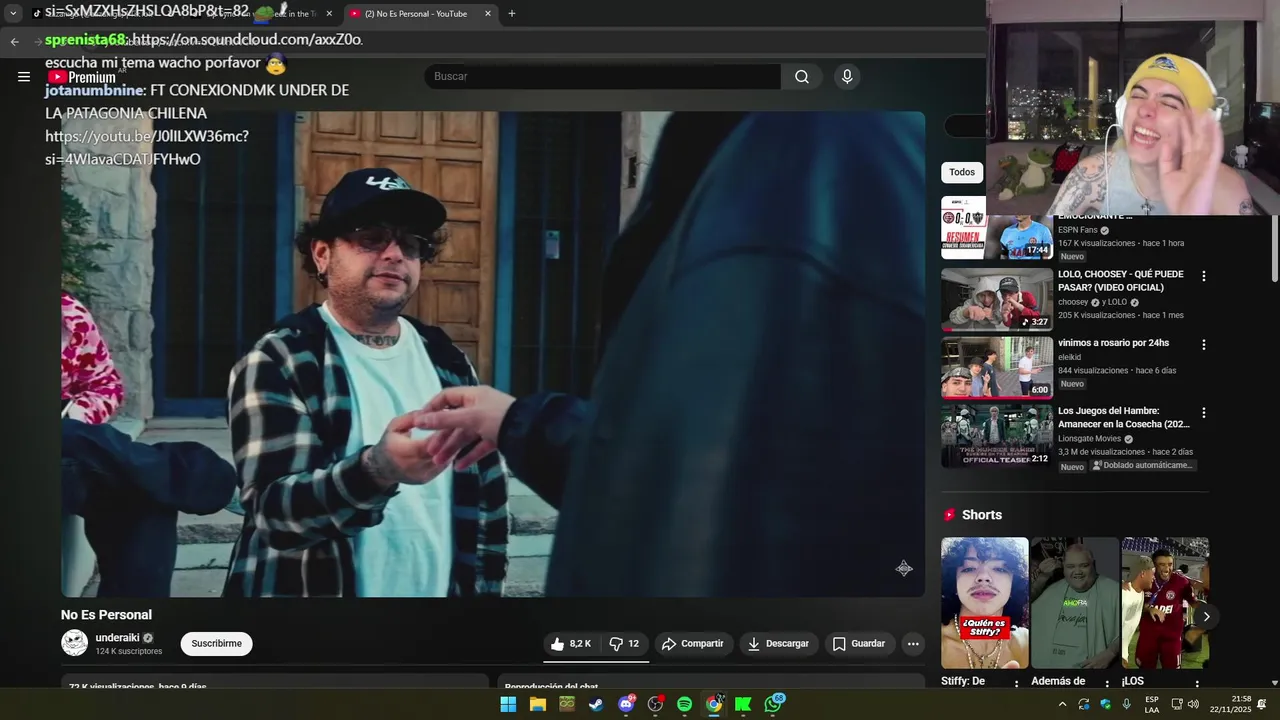Open options menu for Los Juegos del Hambre
The width and height of the screenshot is (1280, 720).
1204,413
